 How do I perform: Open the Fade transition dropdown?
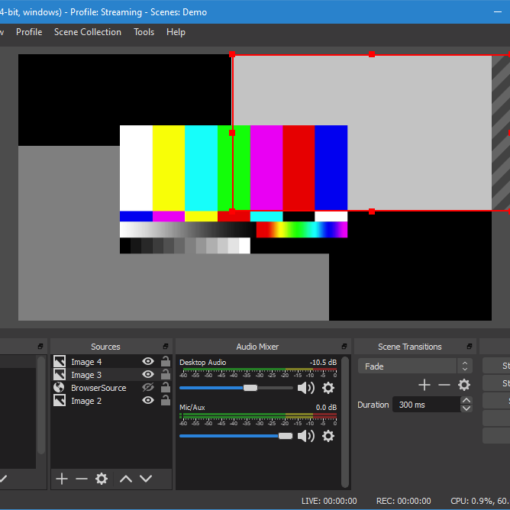tap(415, 366)
